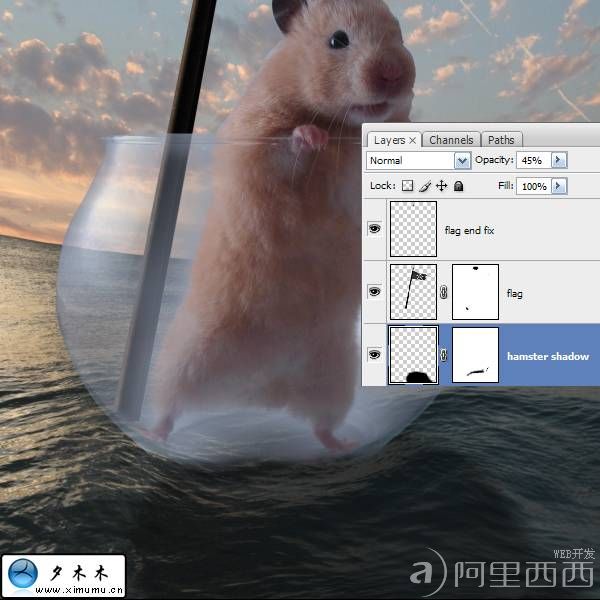
Task: Toggle Lock transparent pixels icon
Action: pos(408,186)
